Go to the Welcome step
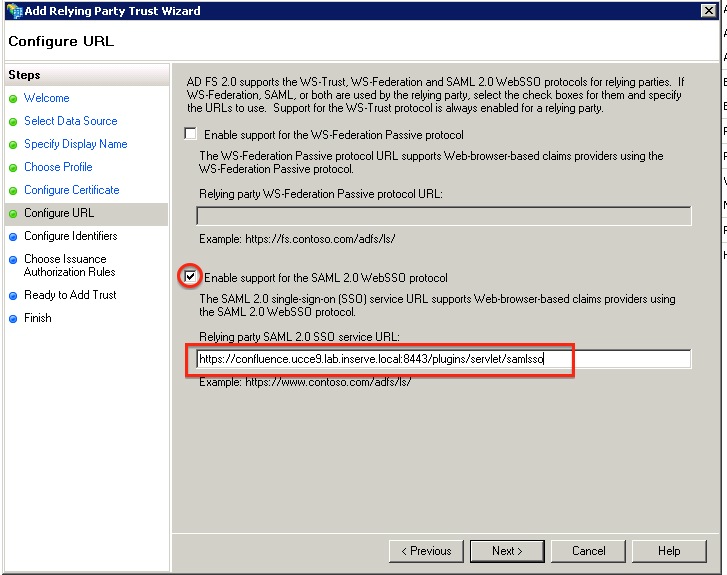Screen dimensions: 727x575 pyautogui.click(x=46, y=98)
